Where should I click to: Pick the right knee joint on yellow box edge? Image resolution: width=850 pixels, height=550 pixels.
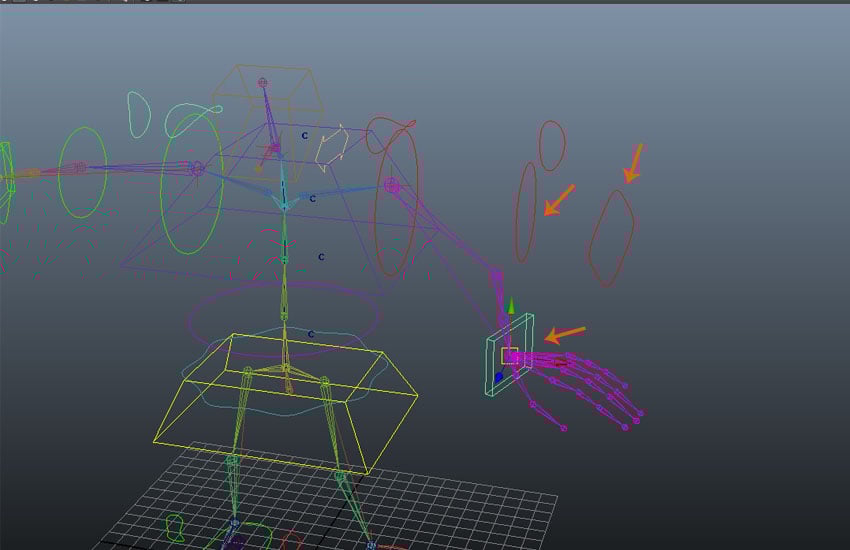(340, 477)
